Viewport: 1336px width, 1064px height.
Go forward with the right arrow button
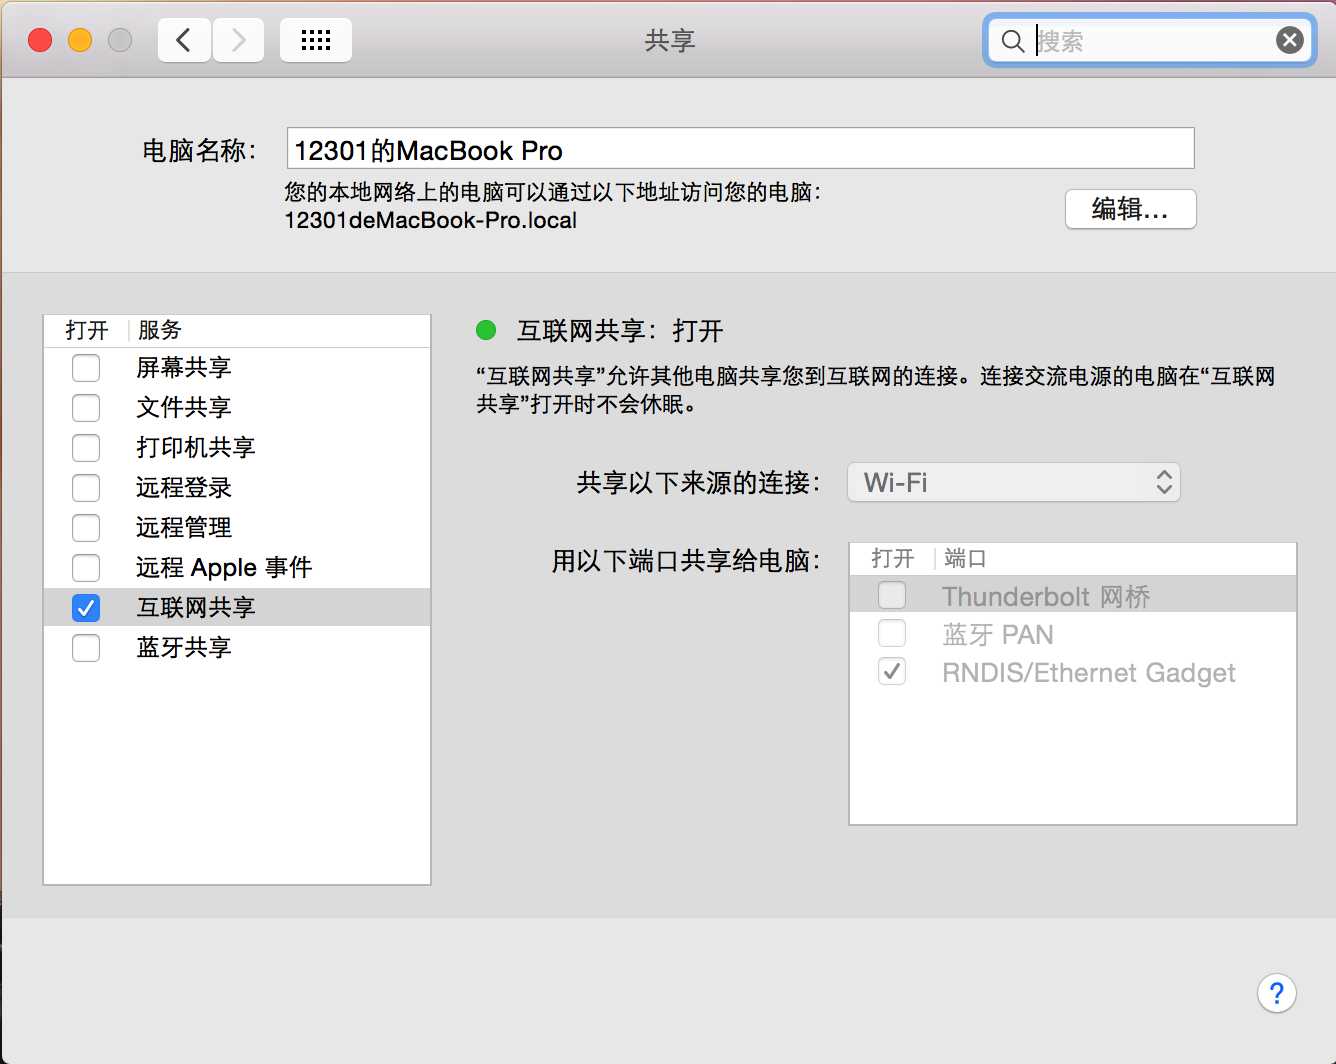pos(238,40)
